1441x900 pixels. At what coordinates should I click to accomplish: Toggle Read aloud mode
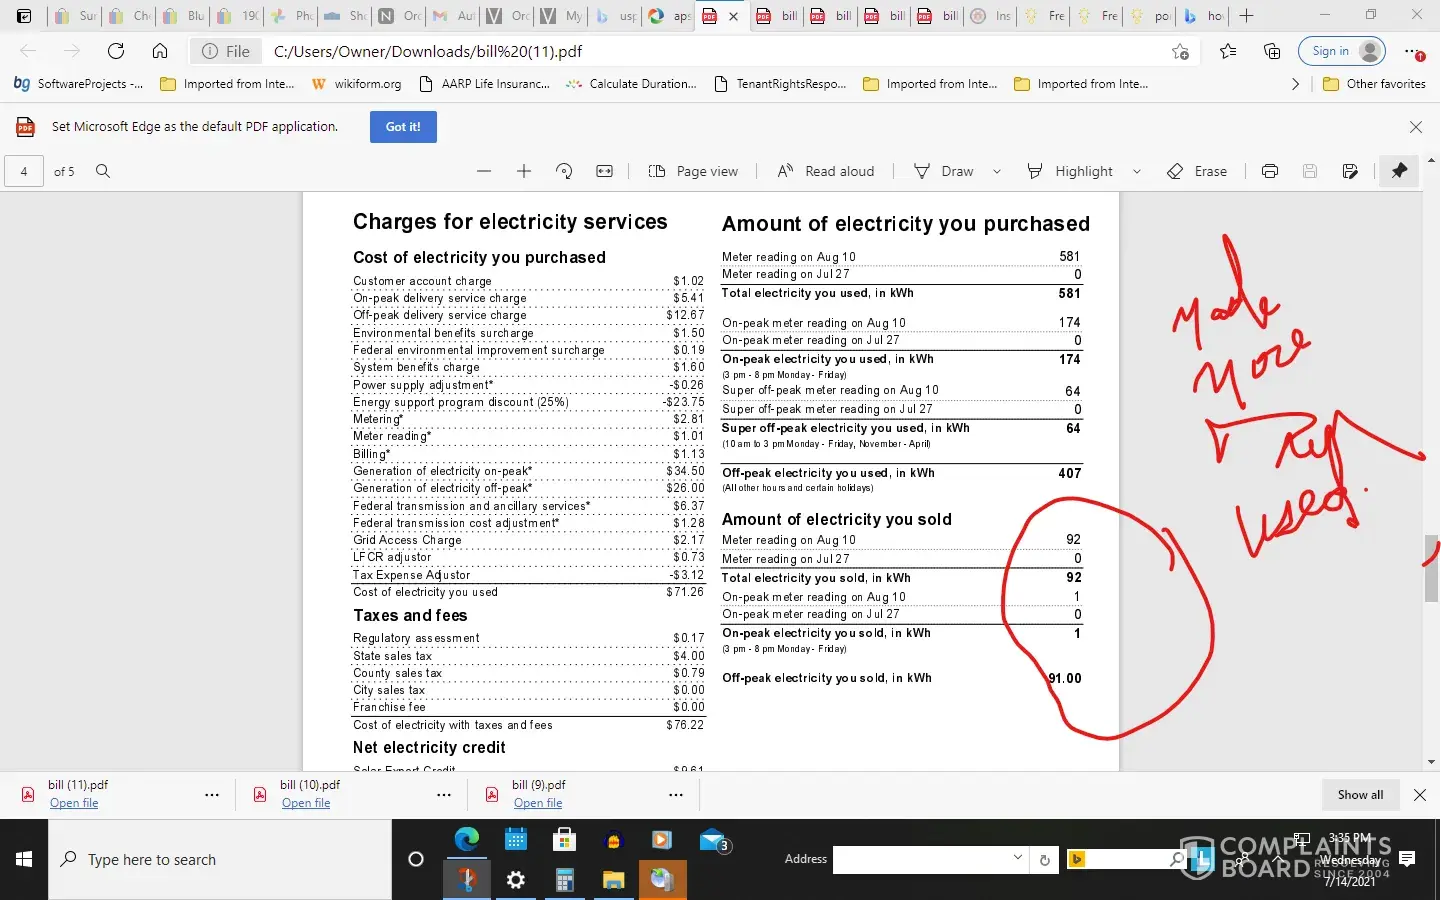[x=826, y=171]
